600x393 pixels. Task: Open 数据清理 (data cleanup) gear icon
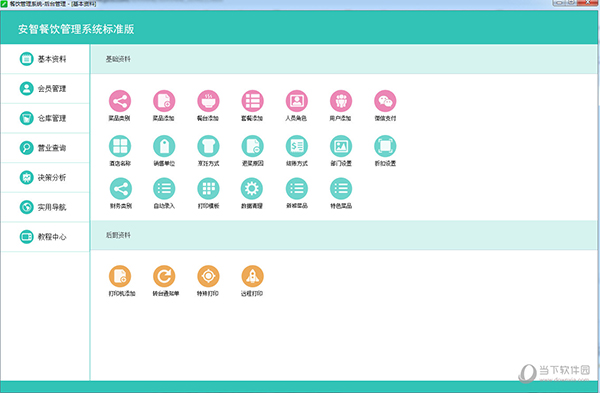tap(252, 189)
